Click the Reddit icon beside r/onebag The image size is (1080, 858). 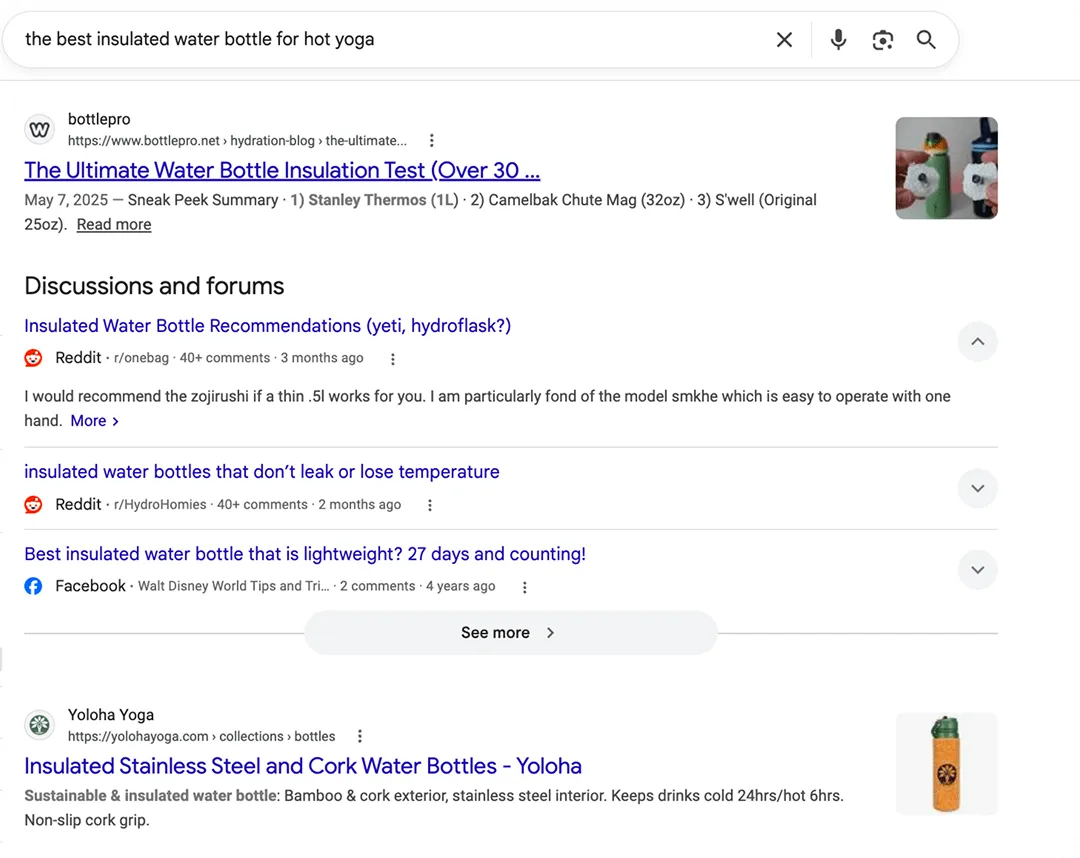(x=33, y=358)
